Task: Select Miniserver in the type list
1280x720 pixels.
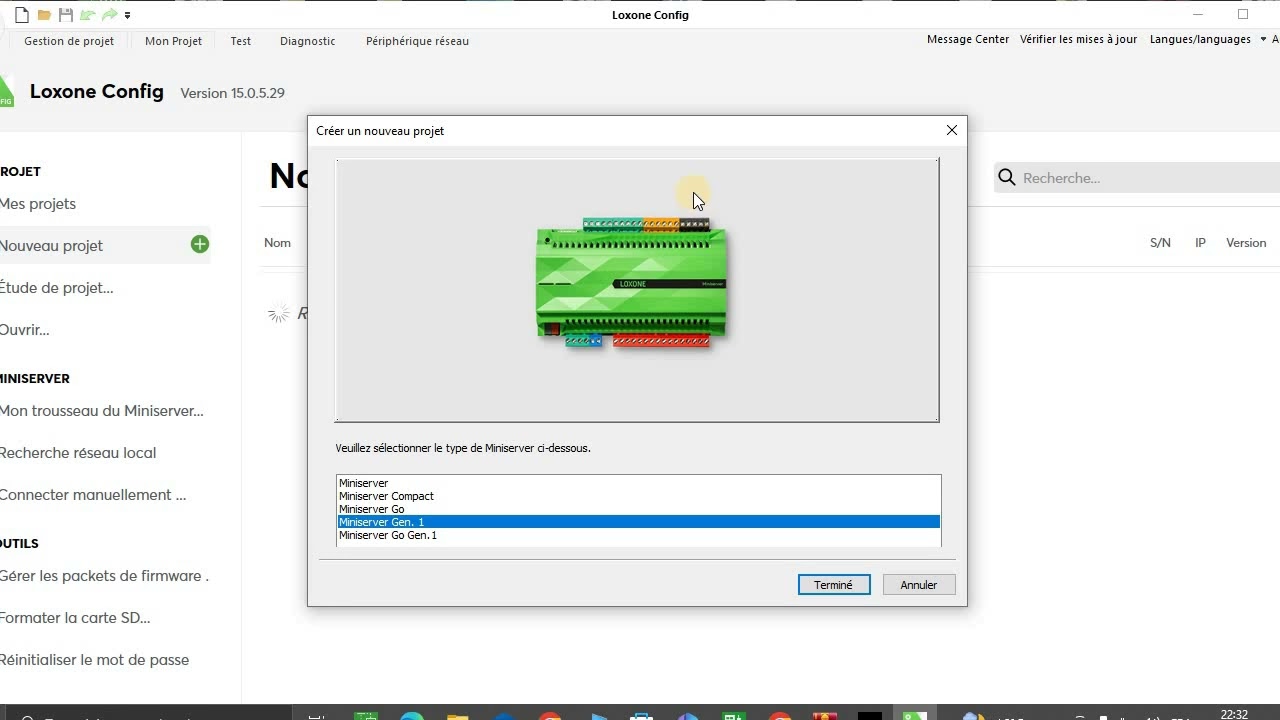Action: click(x=639, y=483)
